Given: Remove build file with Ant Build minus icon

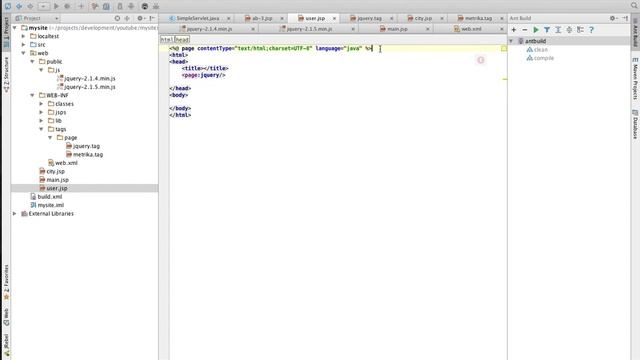Looking at the screenshot, I should pos(525,30).
